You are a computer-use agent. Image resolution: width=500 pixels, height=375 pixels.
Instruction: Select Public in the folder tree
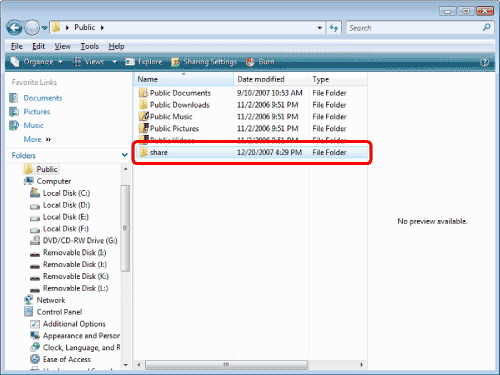[47, 169]
